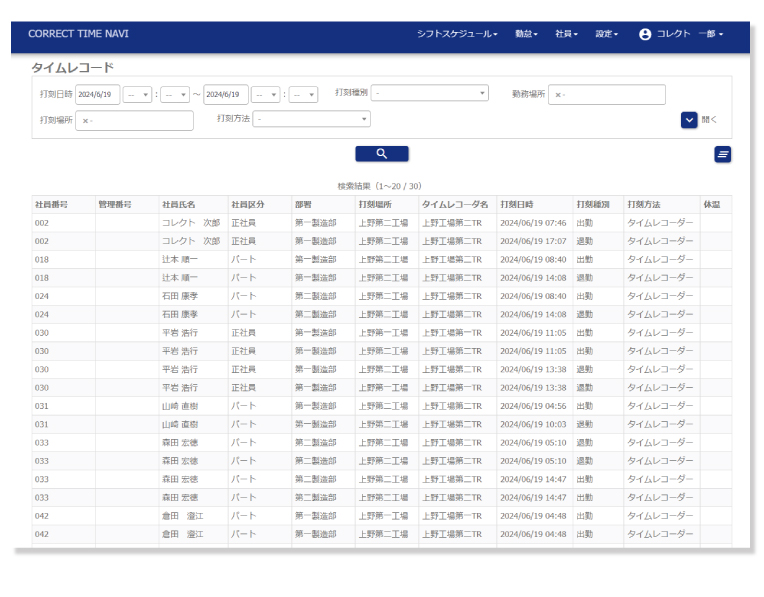The width and height of the screenshot is (764, 597).
Task: Open the start hour dropdown
Action: pos(138,95)
